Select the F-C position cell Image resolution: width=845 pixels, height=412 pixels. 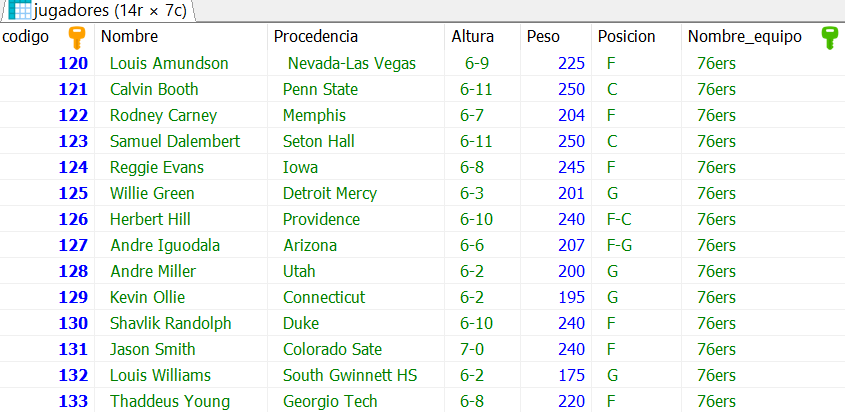[636, 220]
